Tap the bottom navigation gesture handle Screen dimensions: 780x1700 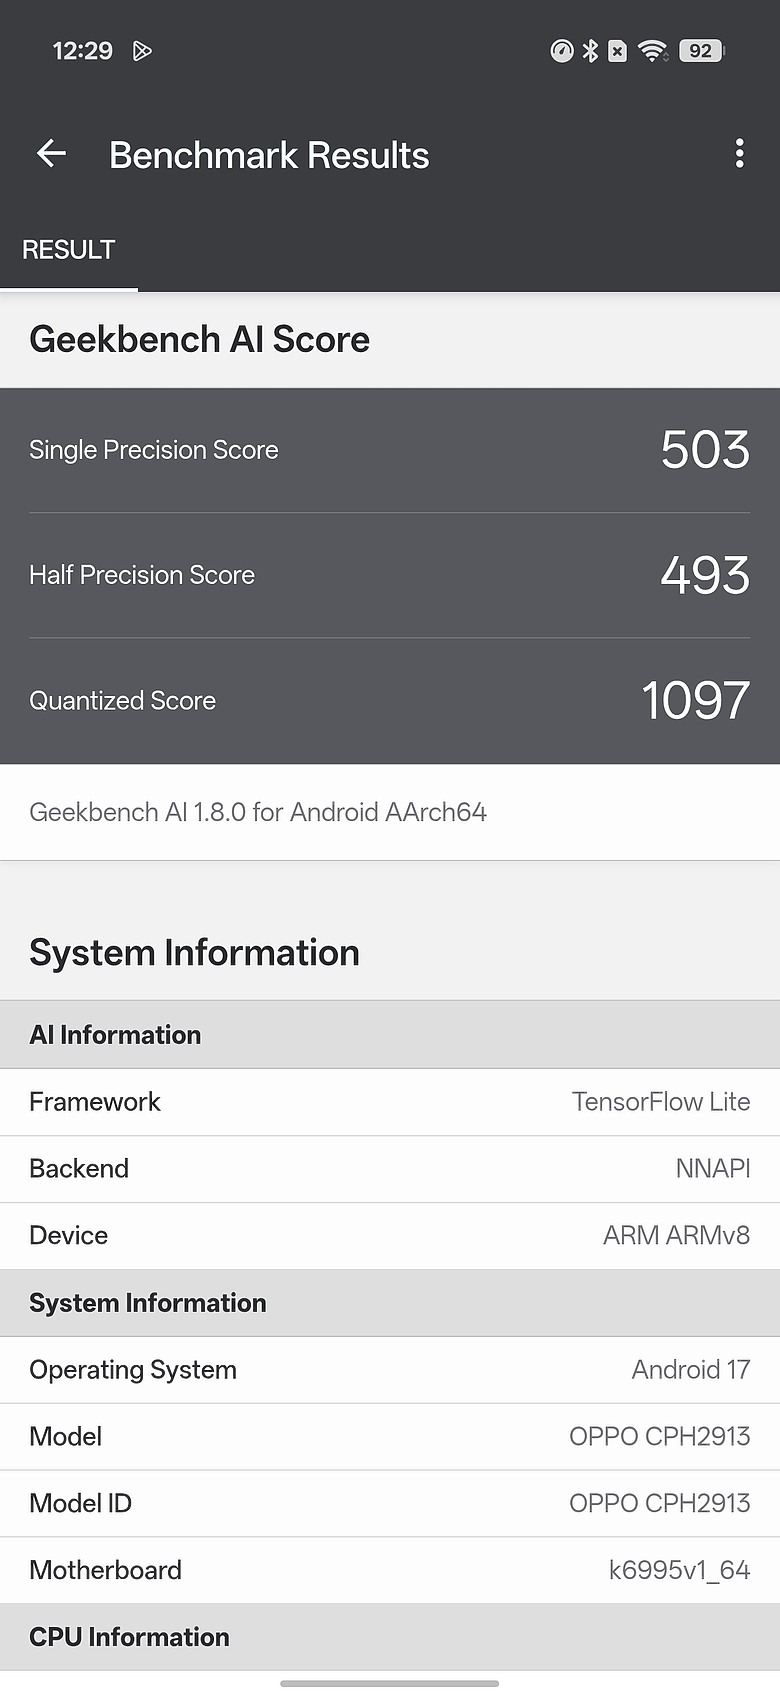coord(390,1684)
